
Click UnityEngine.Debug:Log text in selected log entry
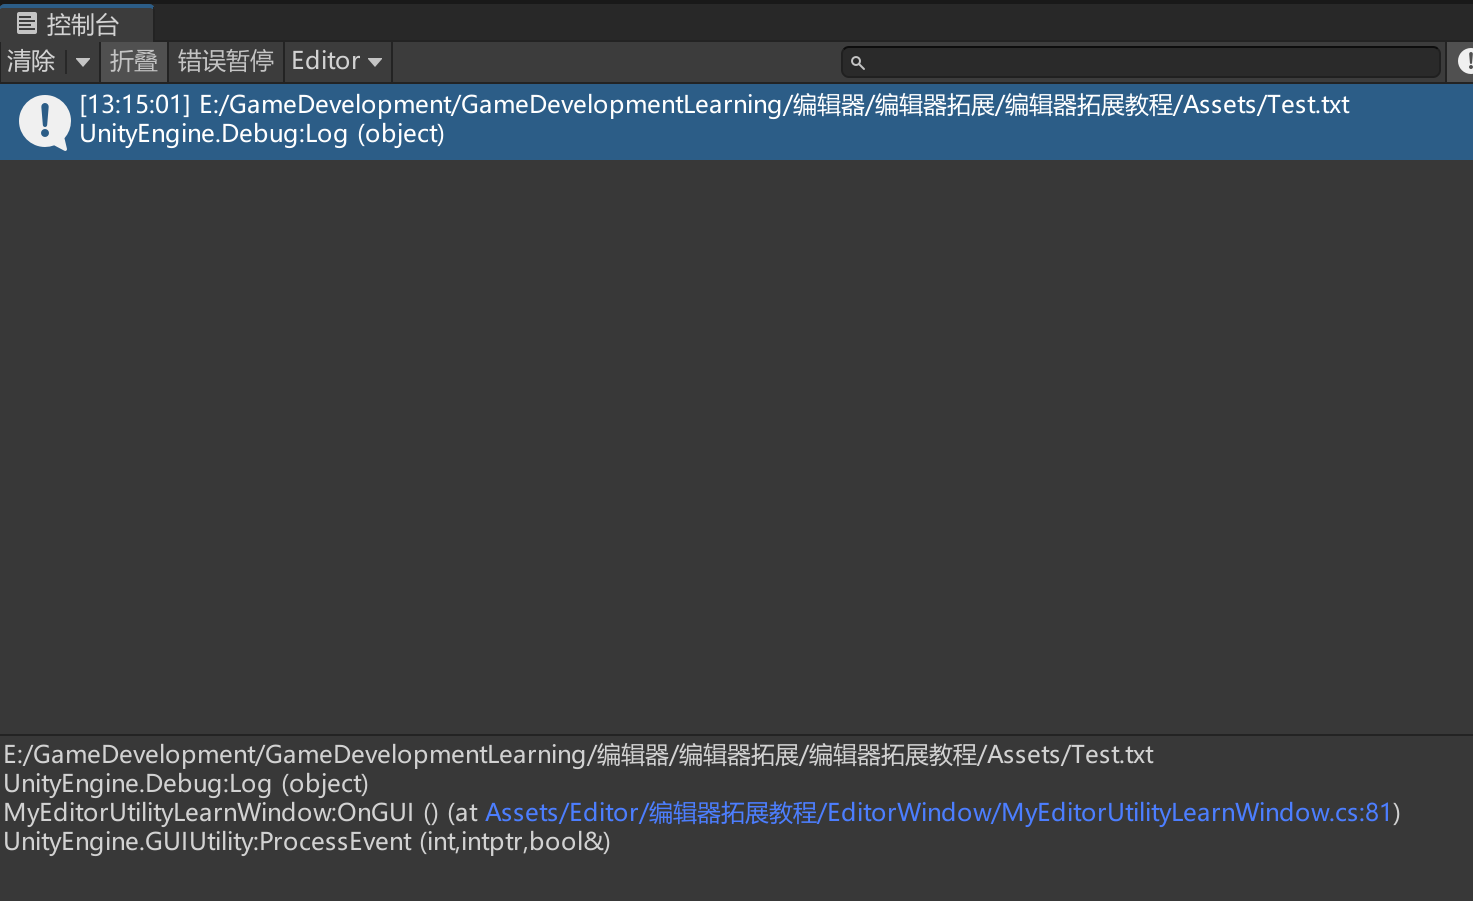[213, 134]
